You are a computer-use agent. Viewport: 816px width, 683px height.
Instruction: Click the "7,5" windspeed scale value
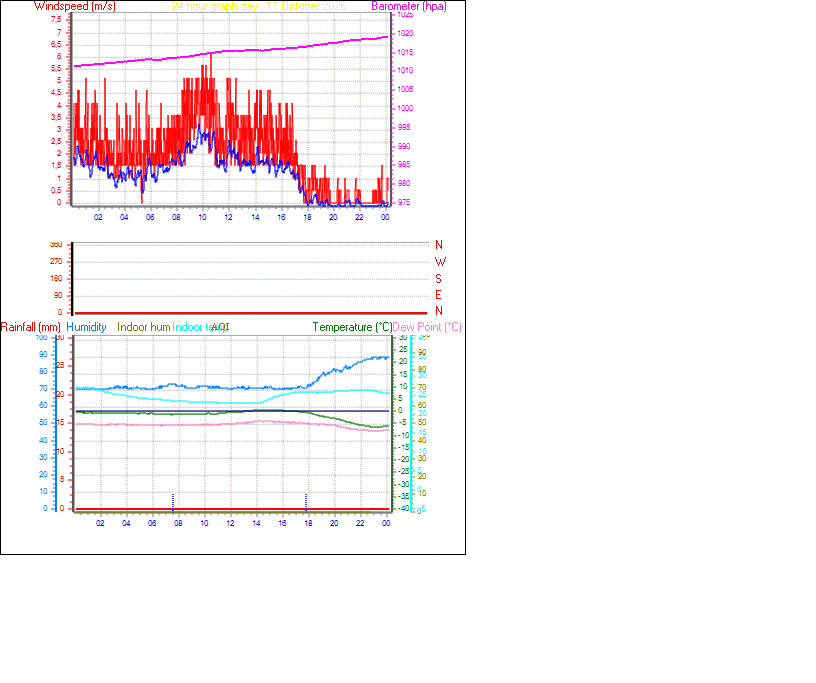point(56,19)
